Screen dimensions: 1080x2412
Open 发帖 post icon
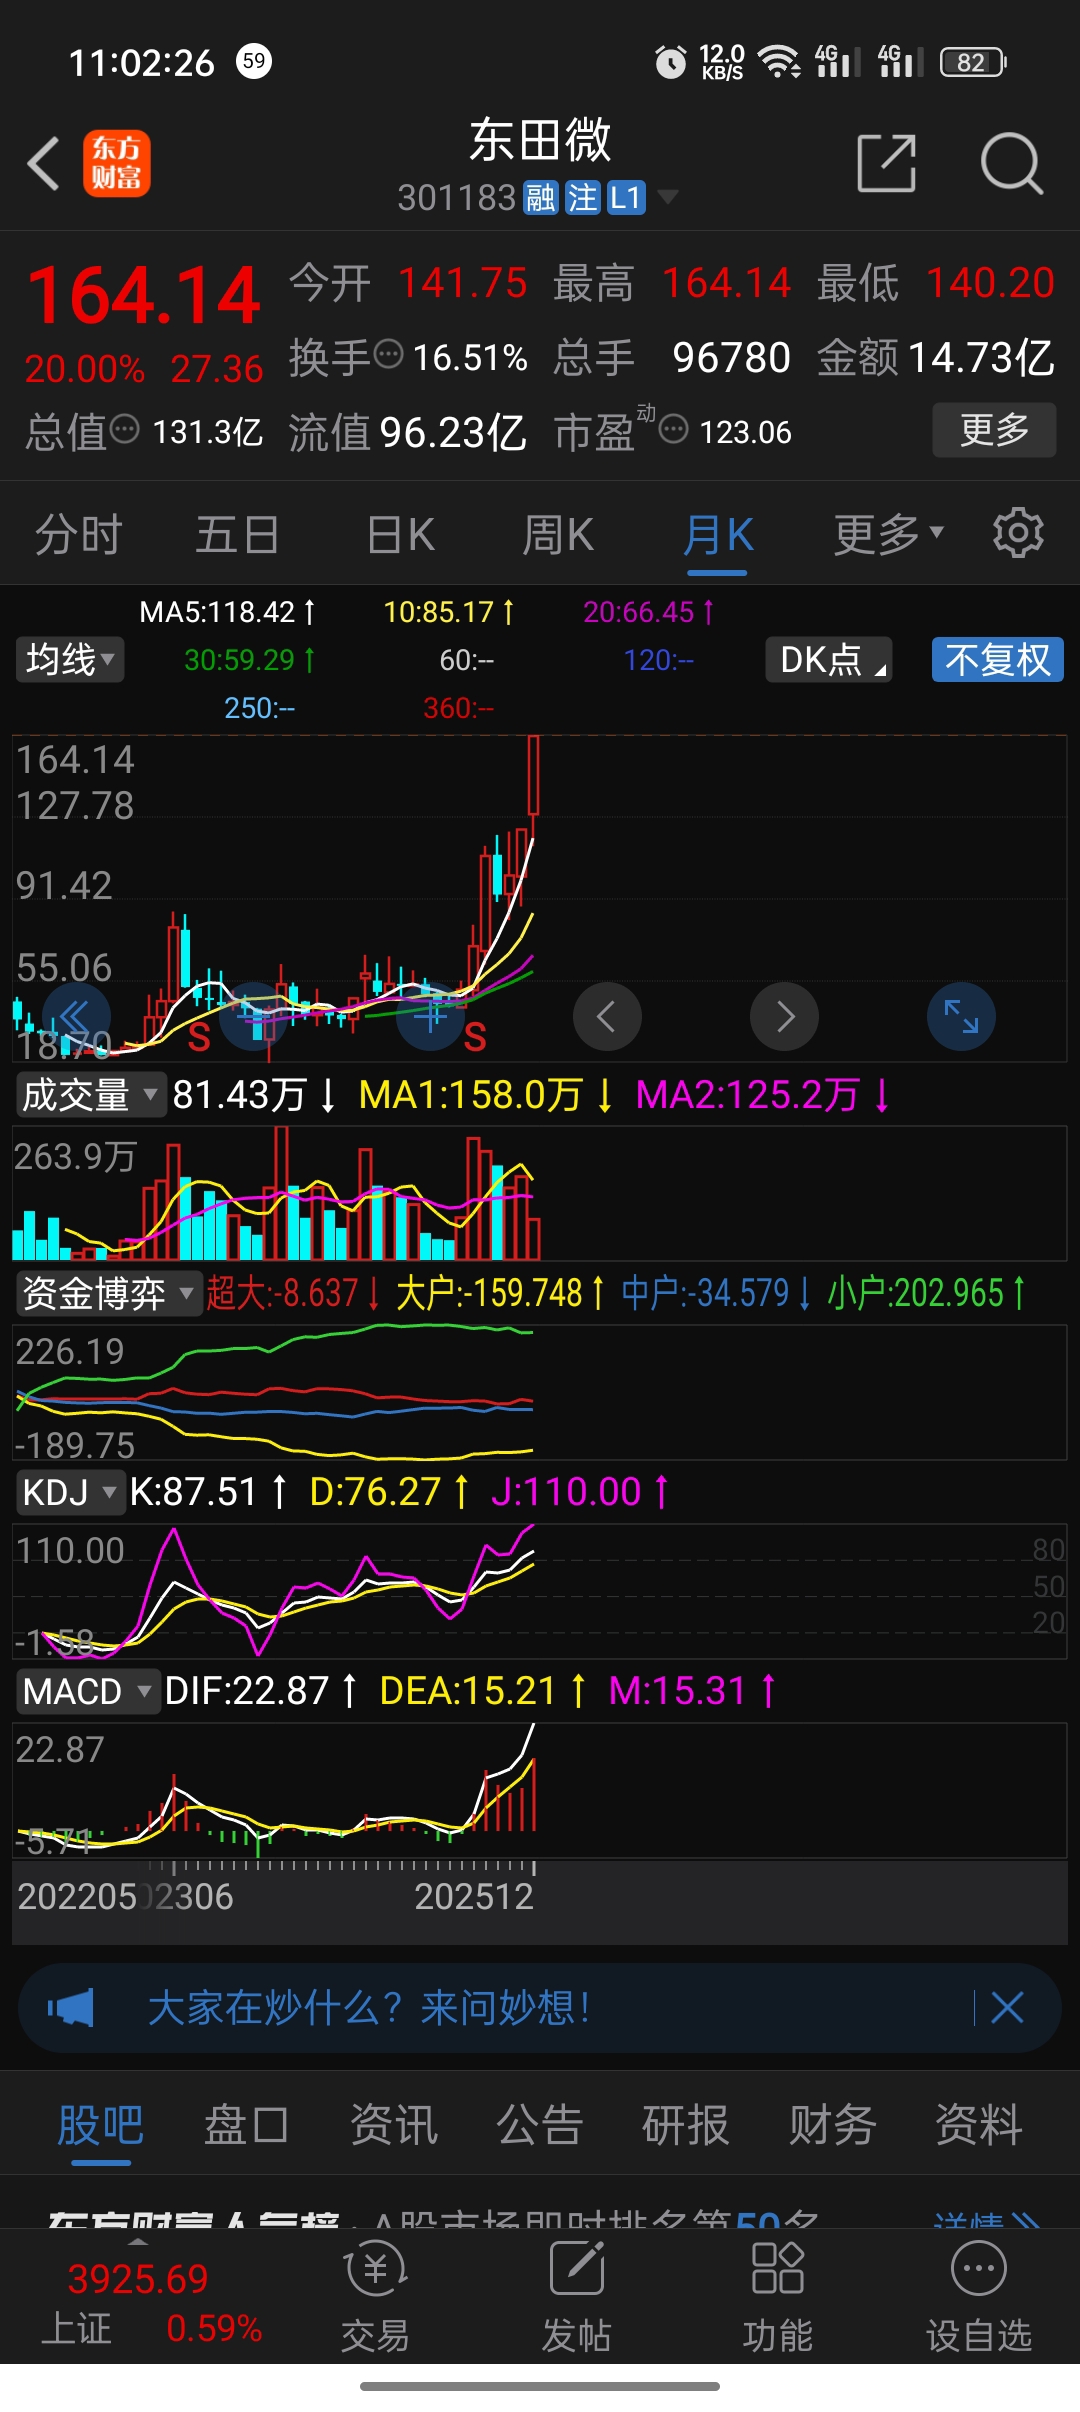(x=577, y=2296)
